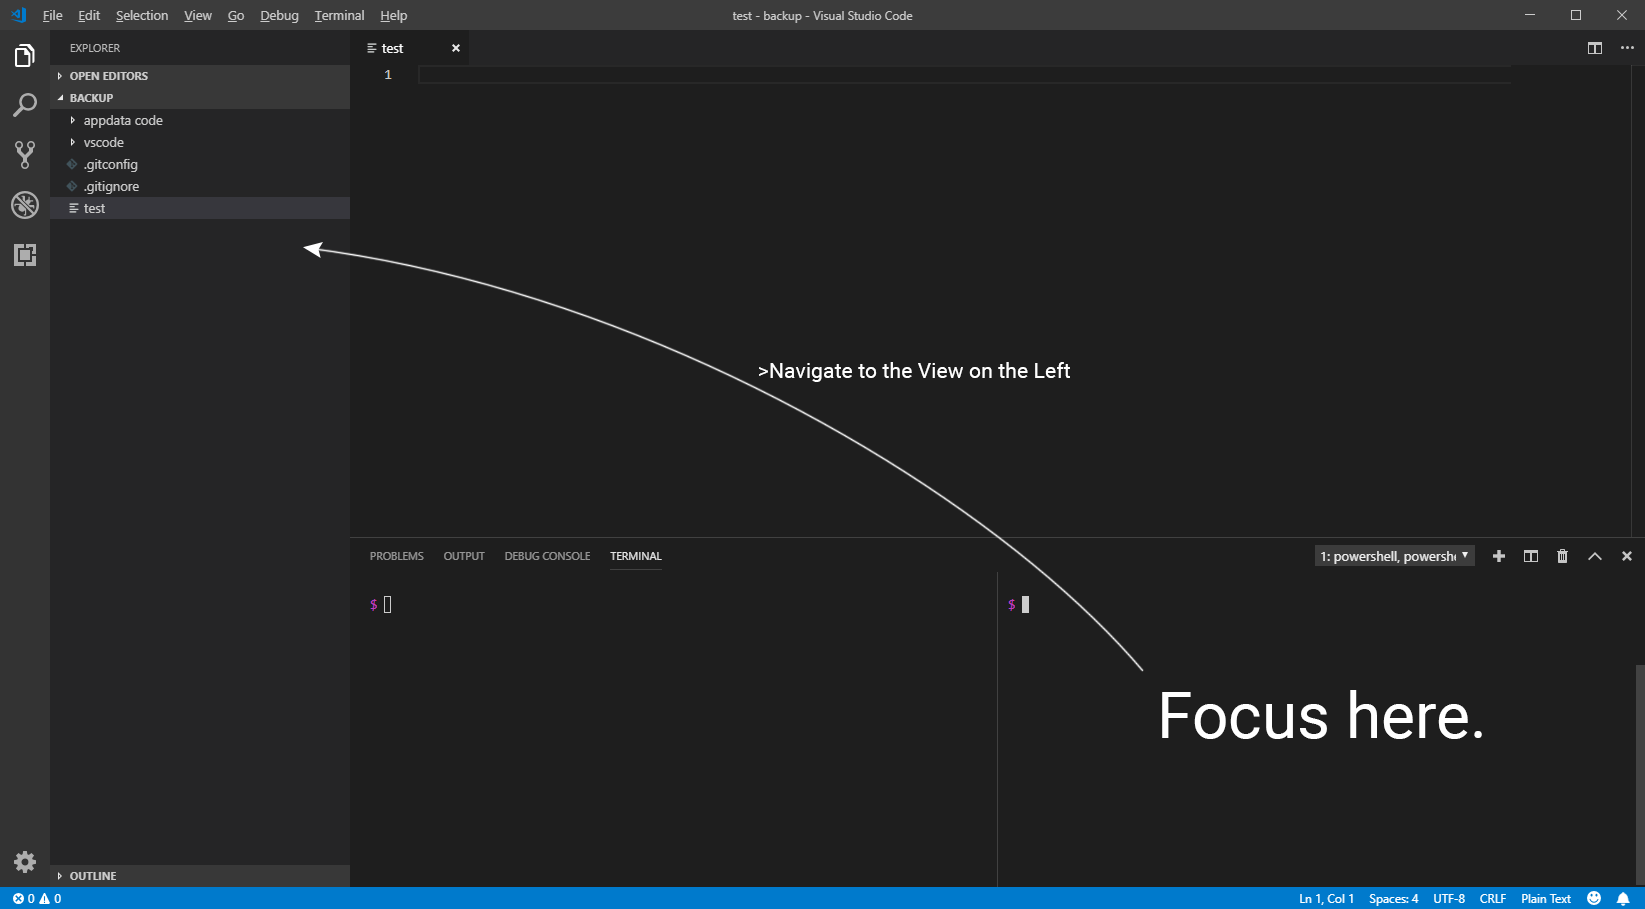Screen dimensions: 1645x909
Task: Open notifications bell in status bar
Action: click(x=1623, y=898)
